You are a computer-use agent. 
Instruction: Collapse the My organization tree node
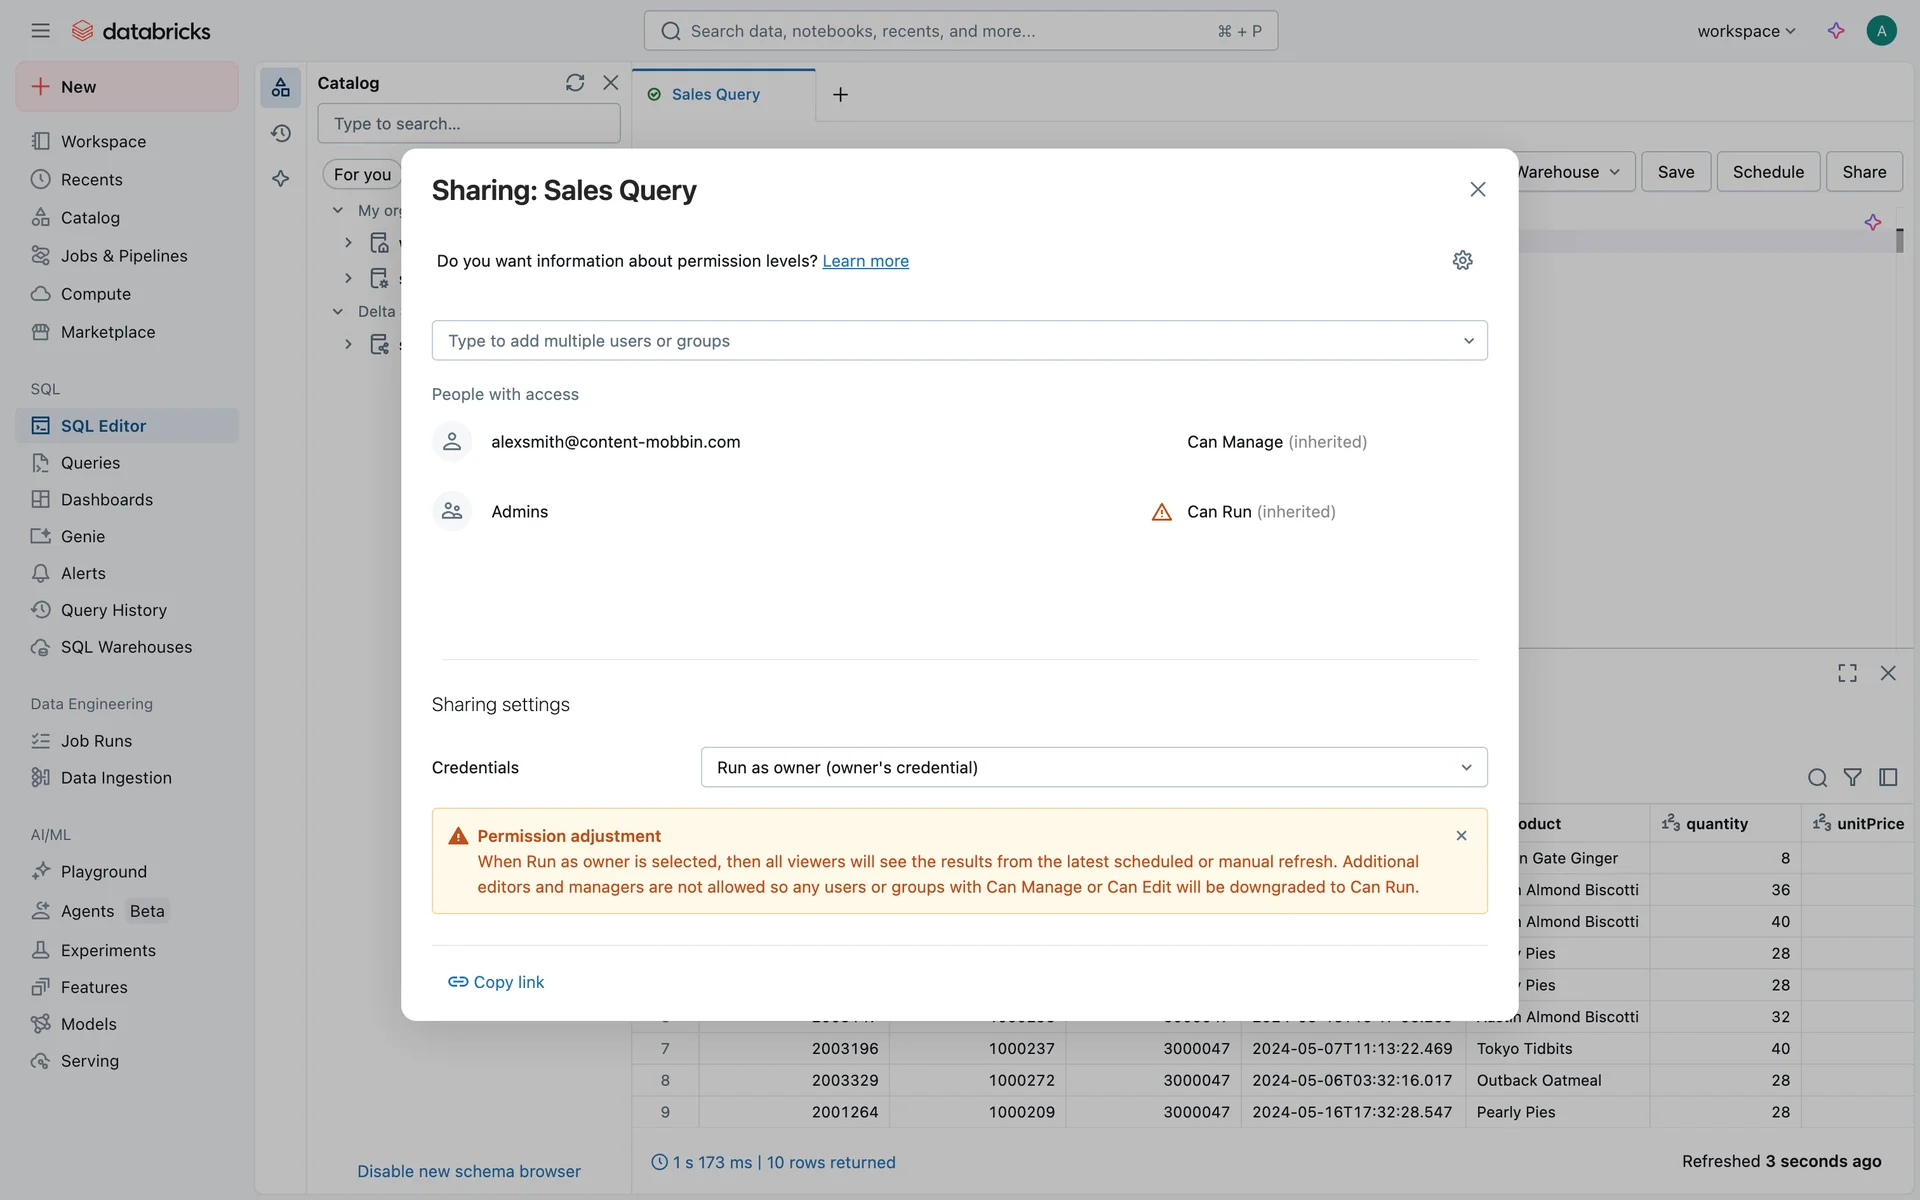point(338,210)
